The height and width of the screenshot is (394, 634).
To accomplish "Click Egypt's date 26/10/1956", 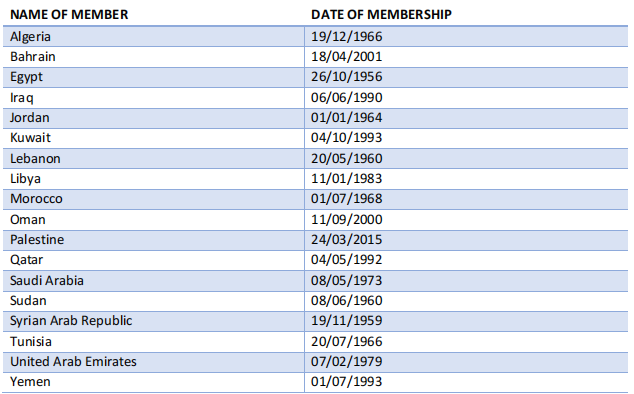I will pyautogui.click(x=347, y=77).
